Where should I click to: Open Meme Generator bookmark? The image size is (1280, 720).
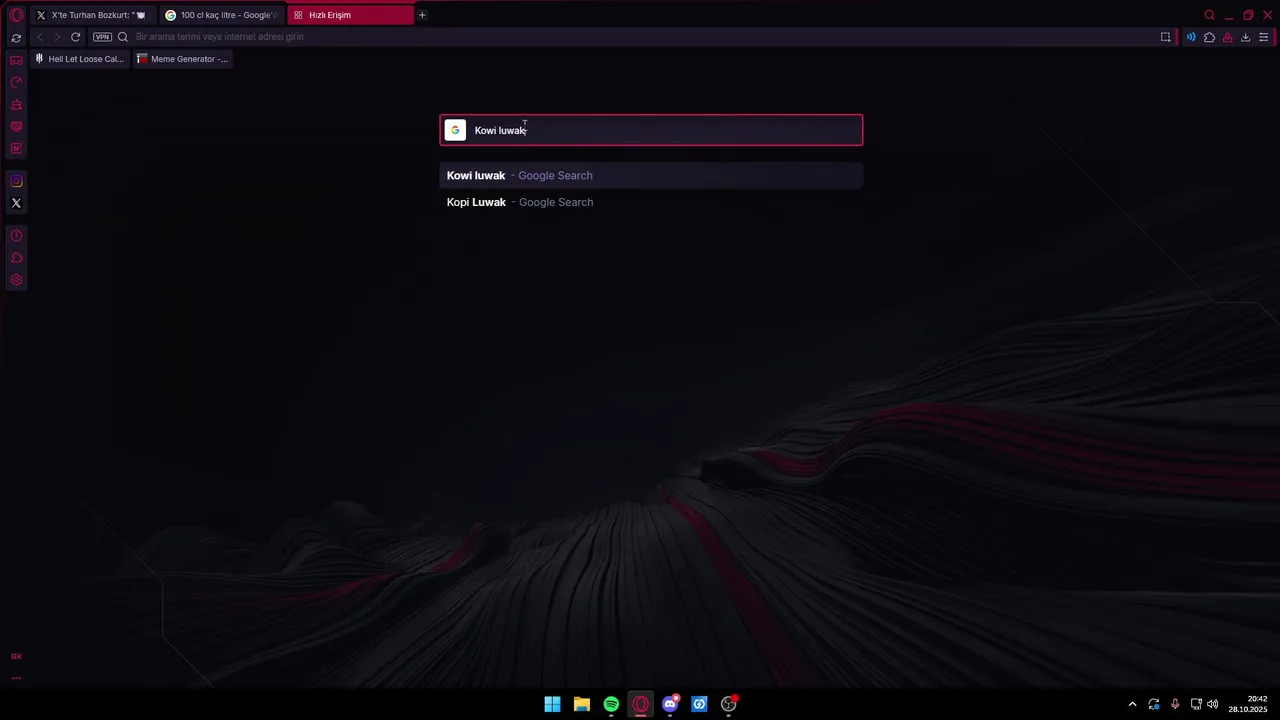tap(182, 59)
